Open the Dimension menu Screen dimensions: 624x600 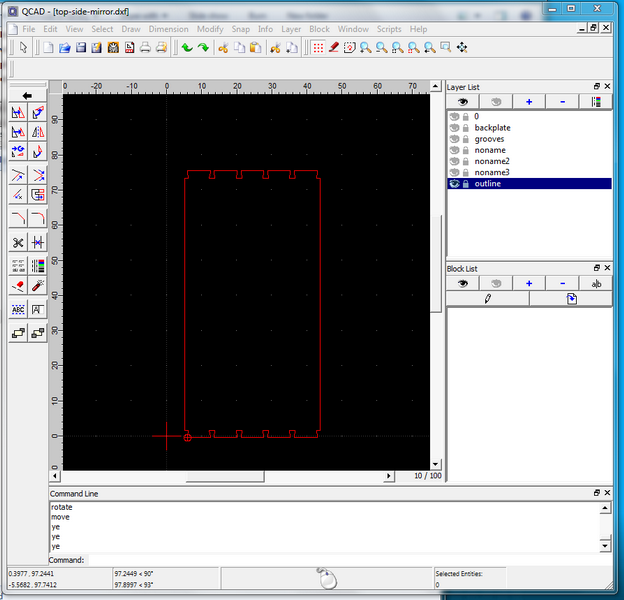point(168,29)
